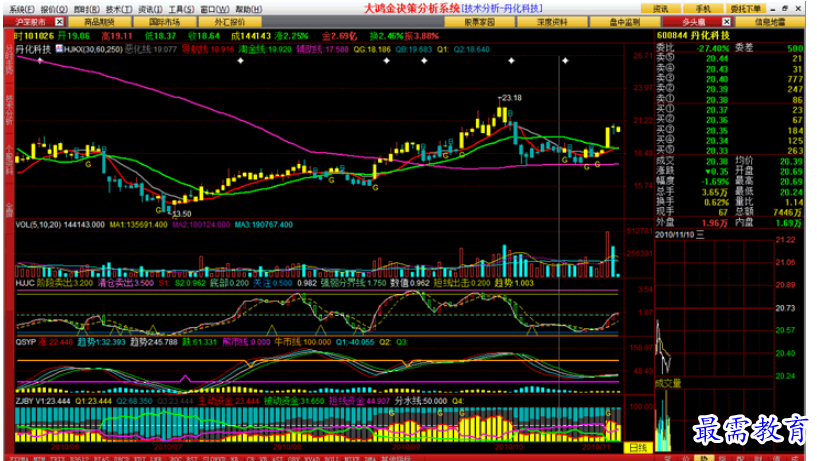This screenshot has height=461, width=817.
Task: Close the 沪深股市 tab with its X icon
Action: [x=58, y=21]
